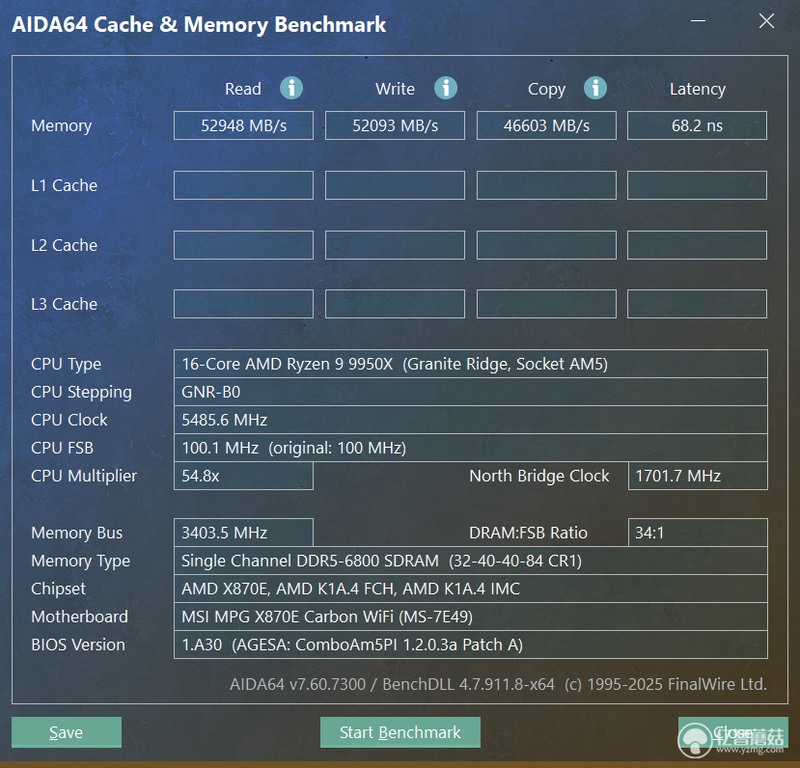Screen dimensions: 800x768
Task: Click the CPU FSB value 100.1 MHz
Action: pyautogui.click(x=470, y=448)
